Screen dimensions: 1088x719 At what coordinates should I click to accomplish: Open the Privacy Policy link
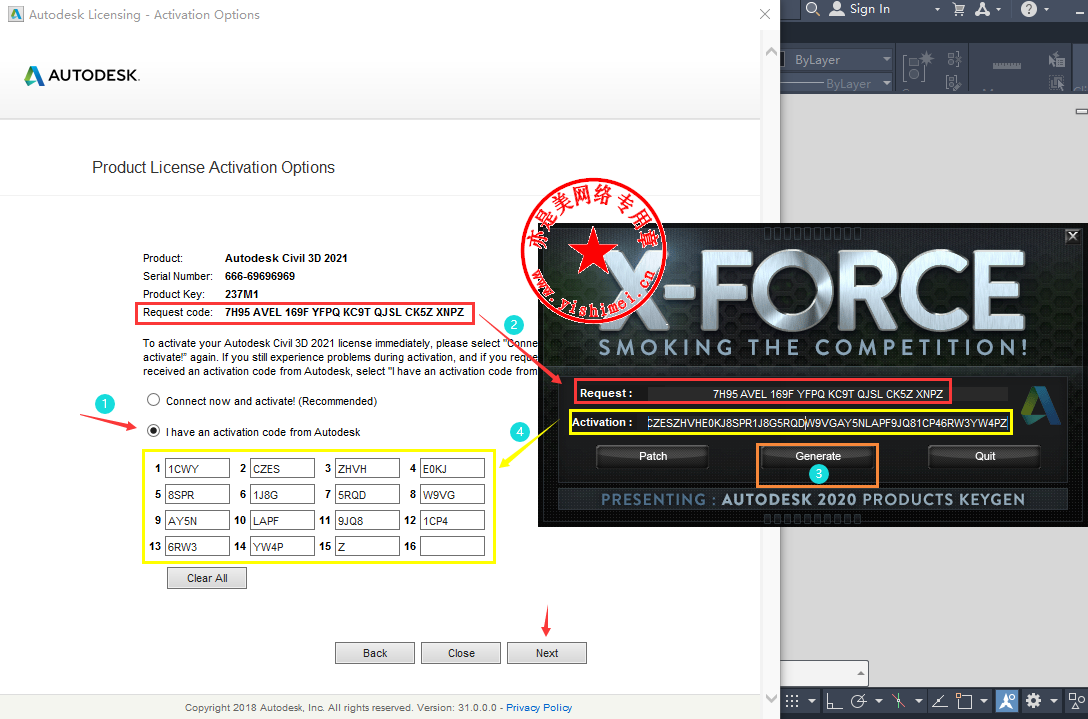pos(539,707)
